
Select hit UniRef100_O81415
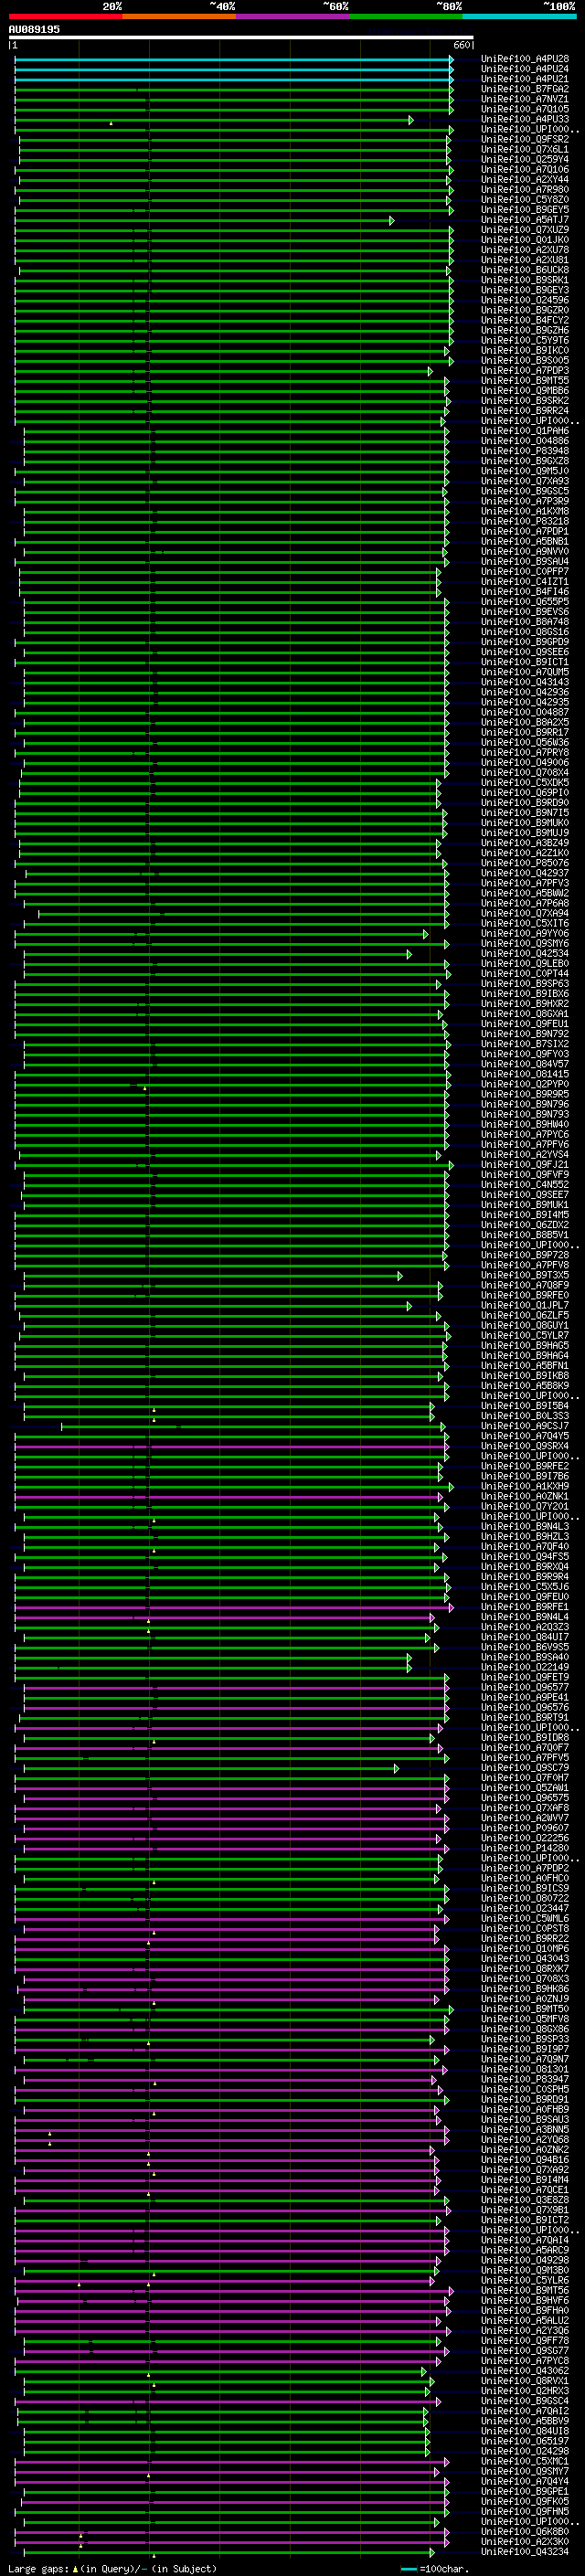tap(525, 1074)
